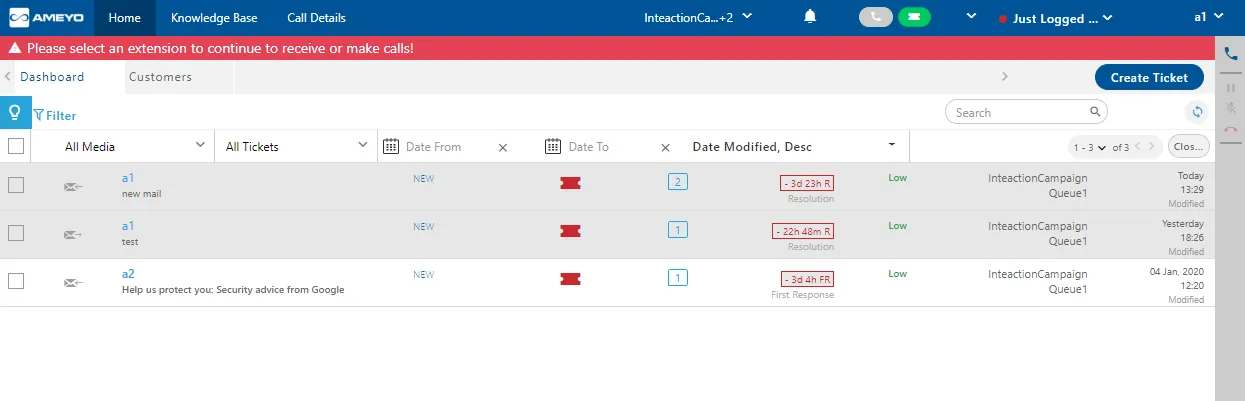Click the red ticket icon on 'new mail' row
This screenshot has width=1245, height=401.
[x=571, y=183]
